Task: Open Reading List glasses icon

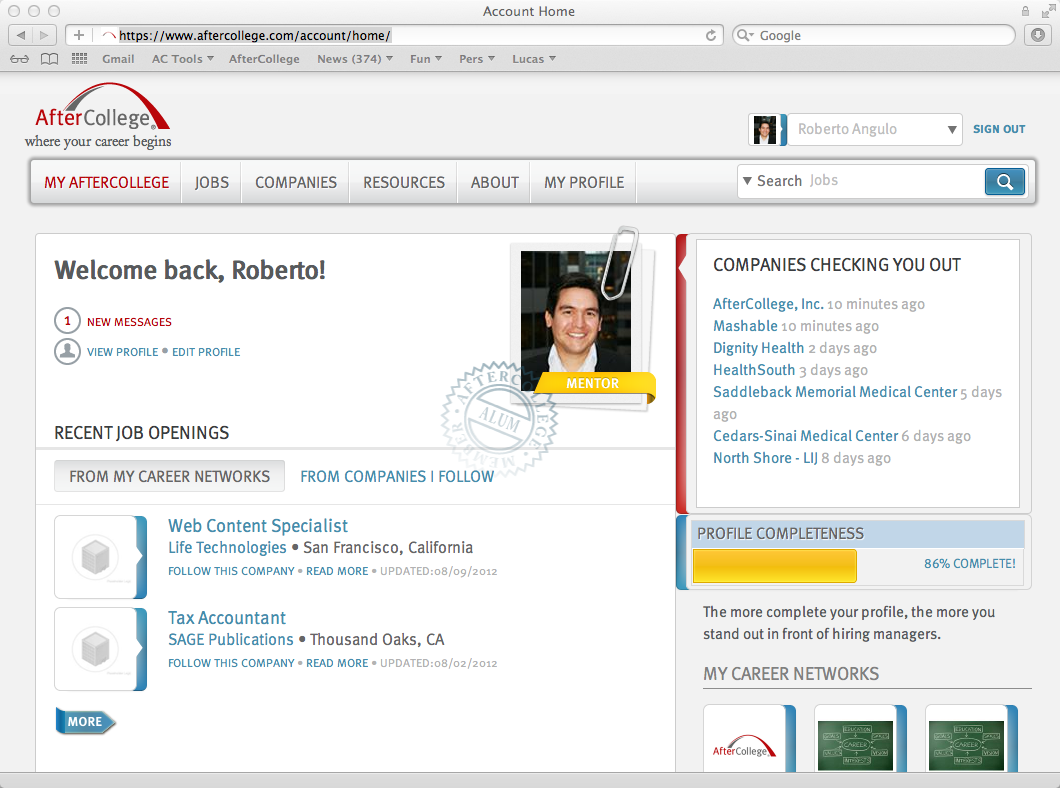Action: click(20, 59)
